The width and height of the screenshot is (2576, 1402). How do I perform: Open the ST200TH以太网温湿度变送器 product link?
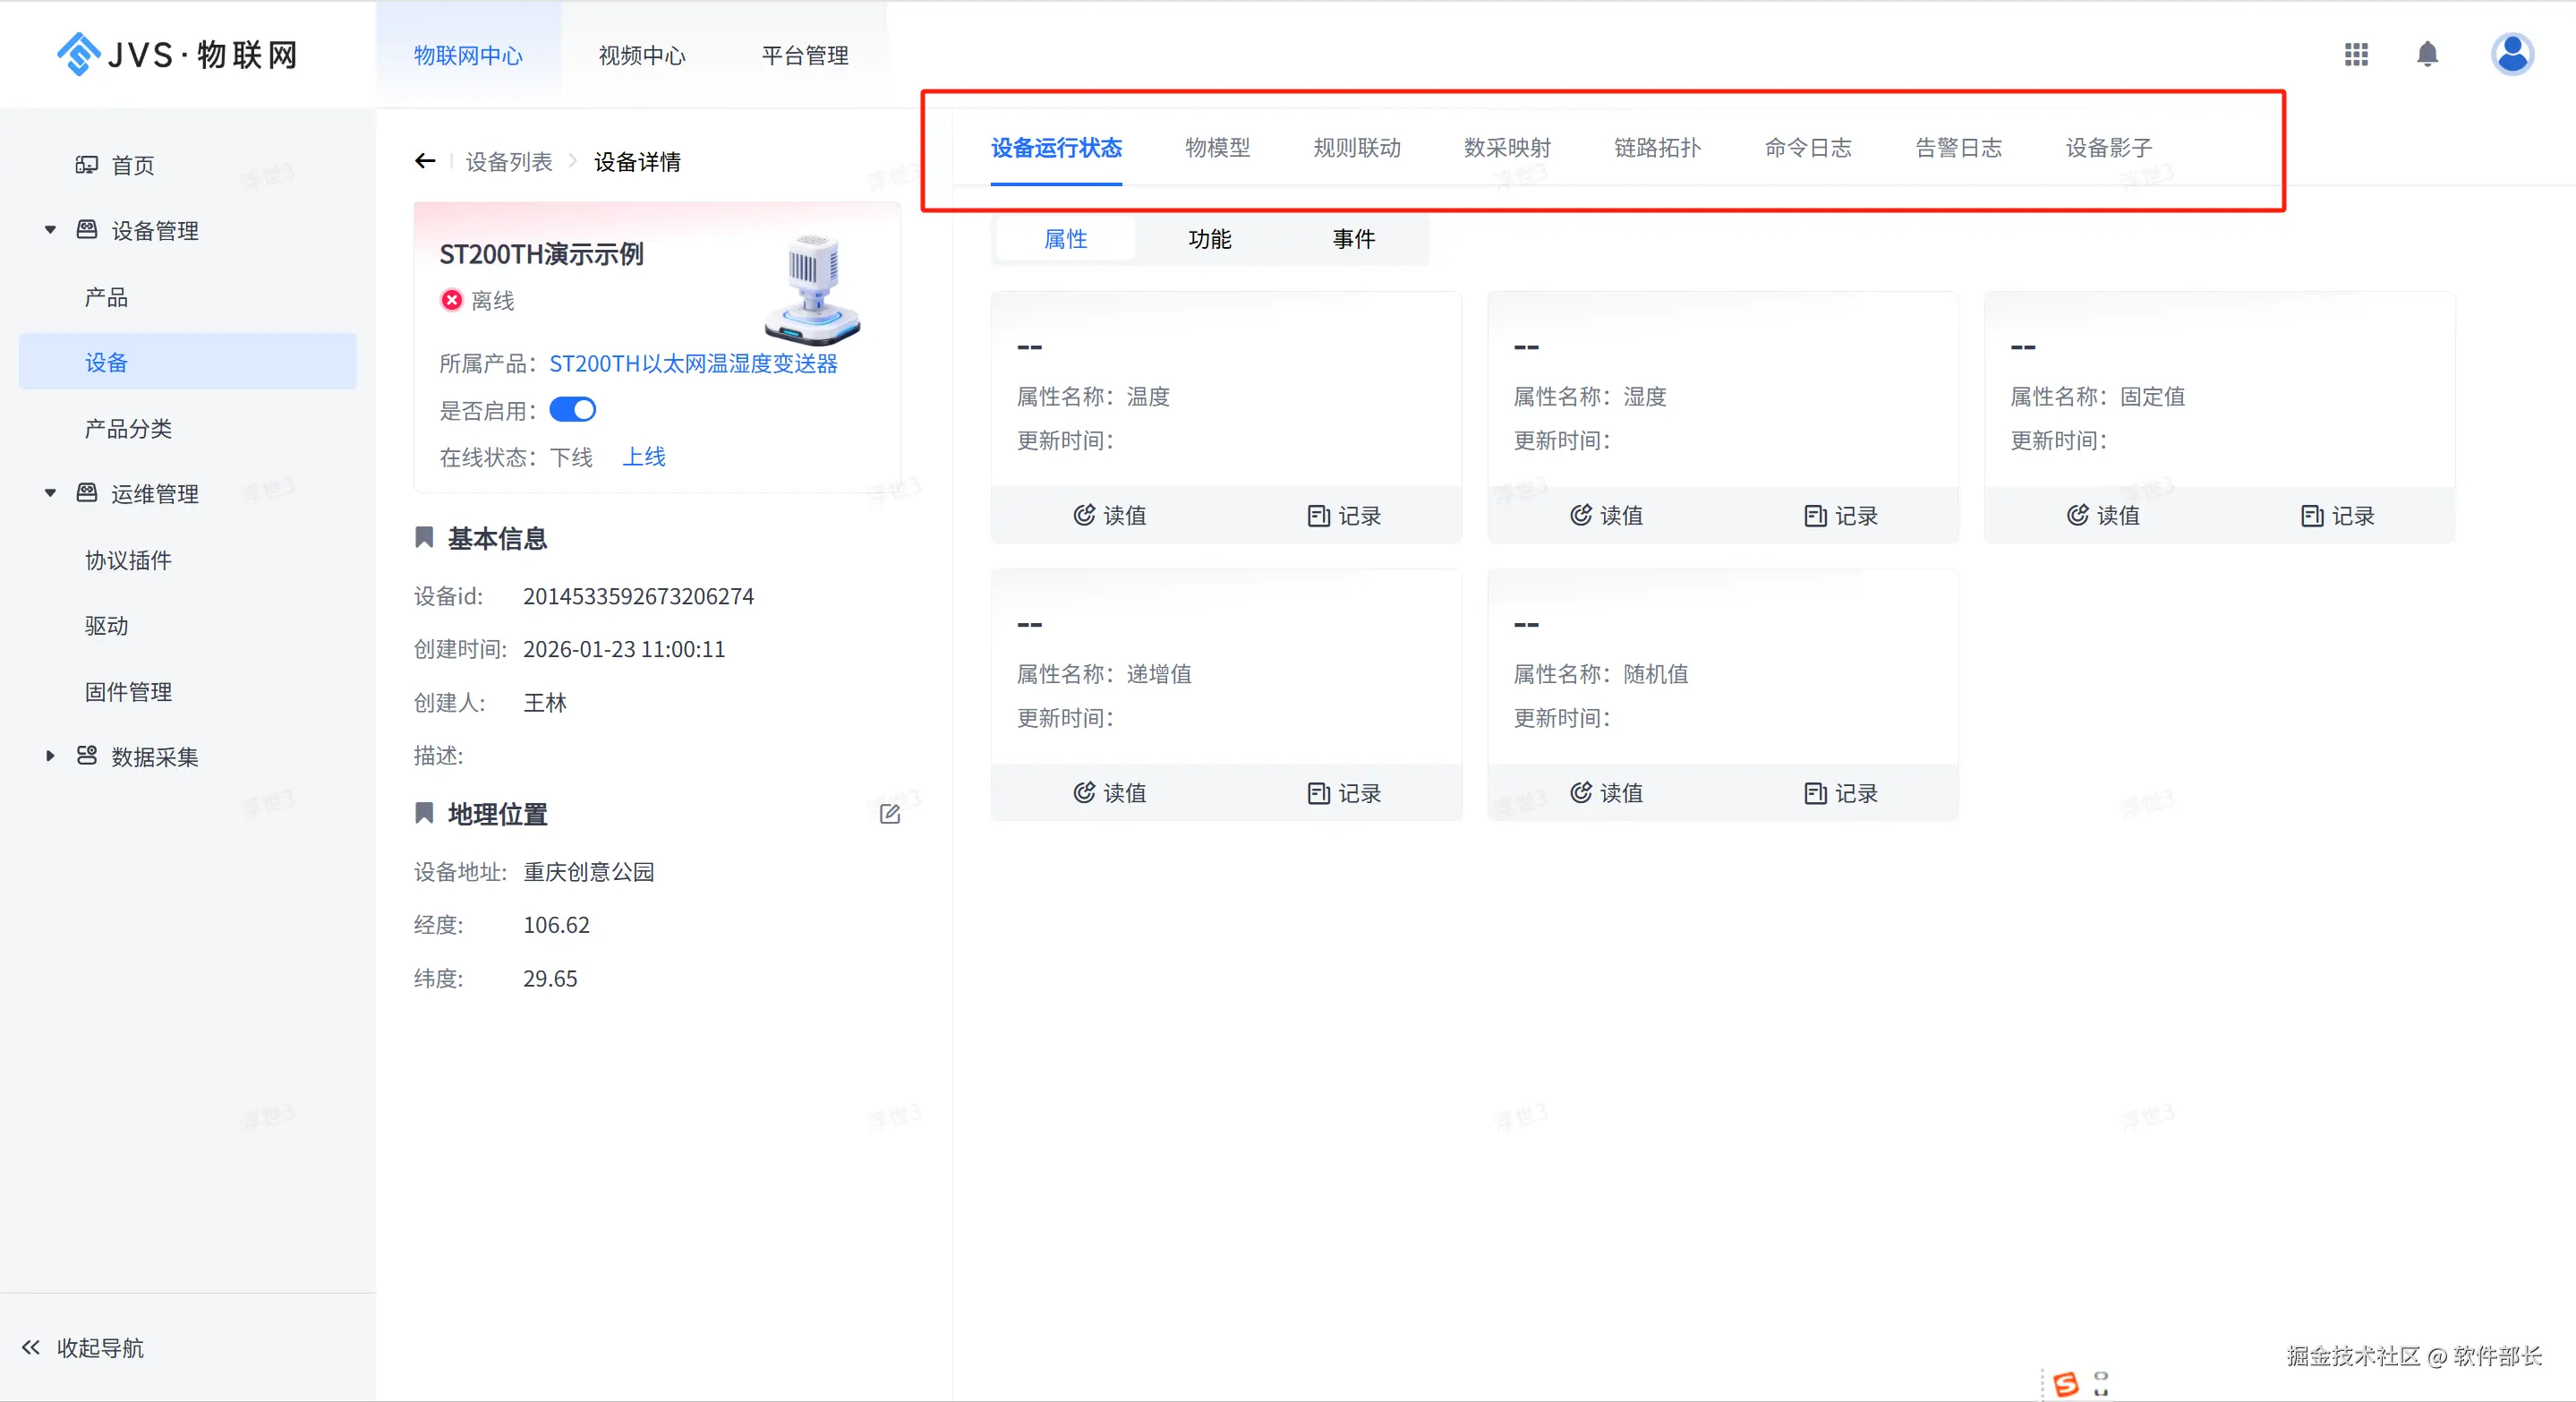click(693, 363)
